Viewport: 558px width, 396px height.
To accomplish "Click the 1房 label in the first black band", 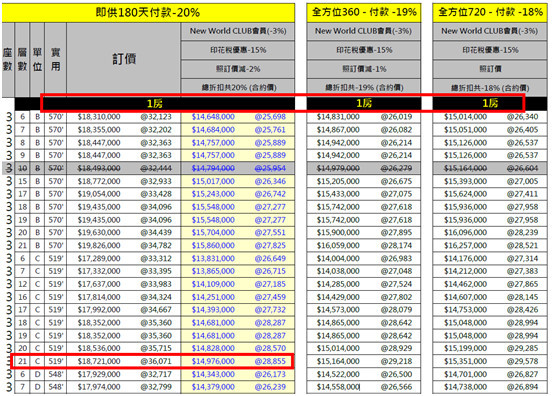I will tap(154, 104).
